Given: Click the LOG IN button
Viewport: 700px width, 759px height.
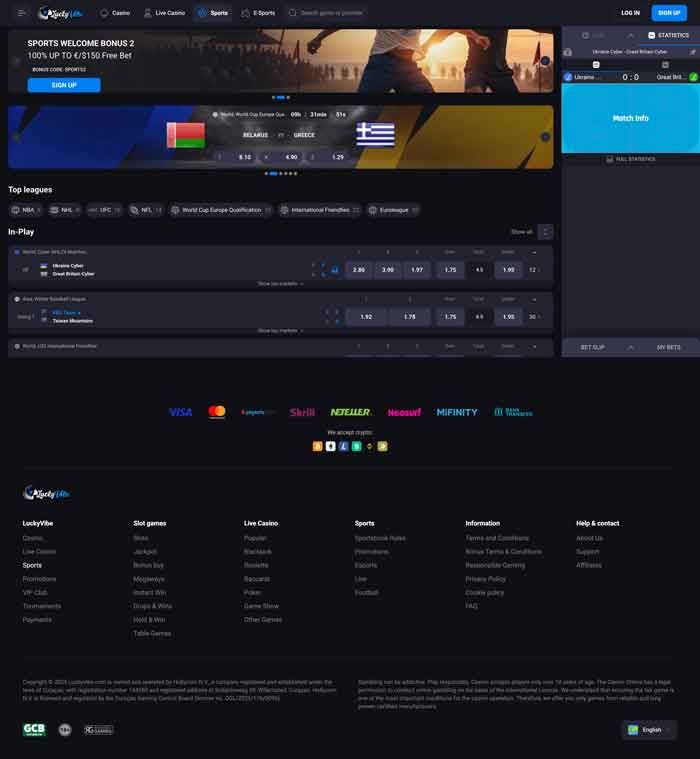Looking at the screenshot, I should click(630, 13).
